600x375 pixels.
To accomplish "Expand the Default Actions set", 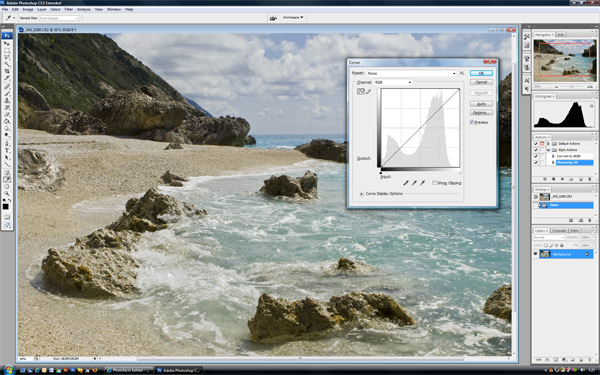I will 548,144.
